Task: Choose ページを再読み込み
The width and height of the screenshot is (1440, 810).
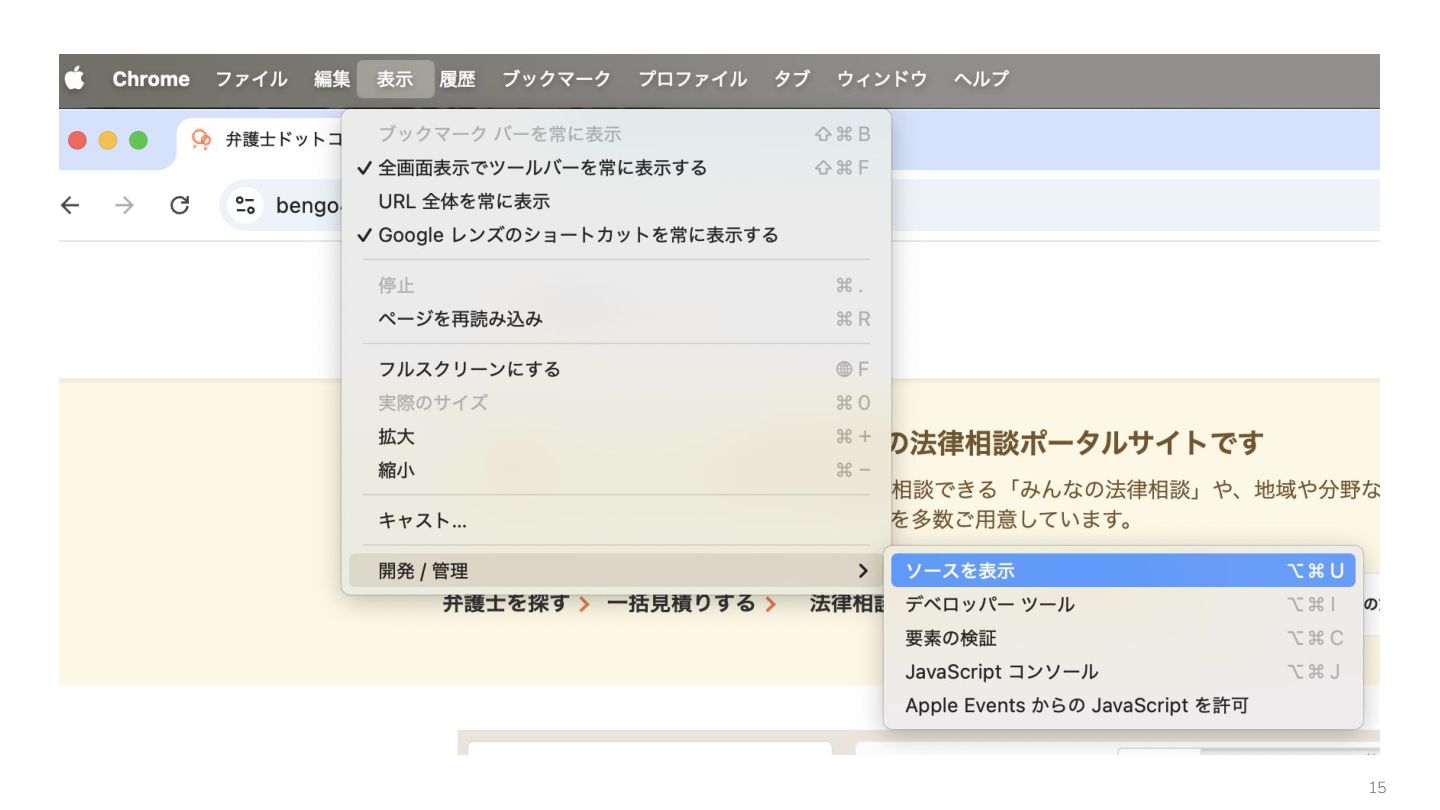Action: (616, 319)
